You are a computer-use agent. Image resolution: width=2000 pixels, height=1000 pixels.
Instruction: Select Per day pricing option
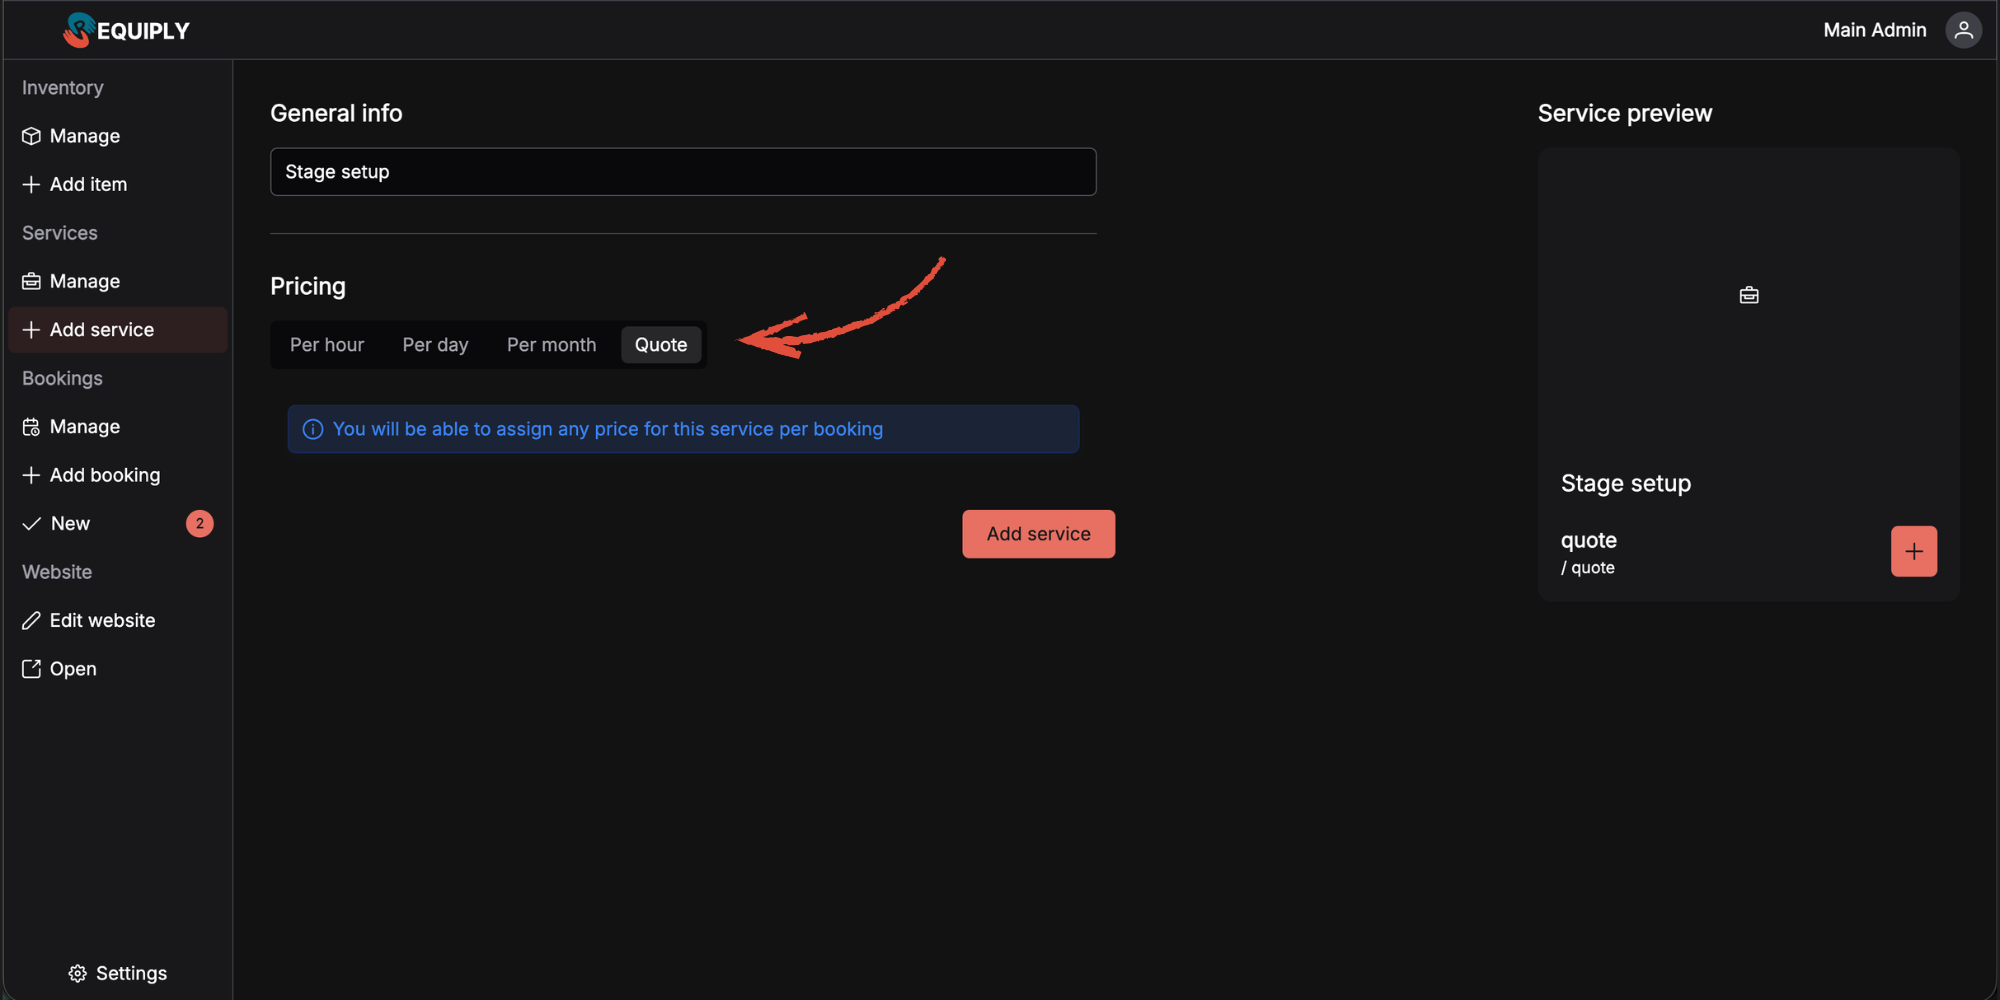pos(435,345)
